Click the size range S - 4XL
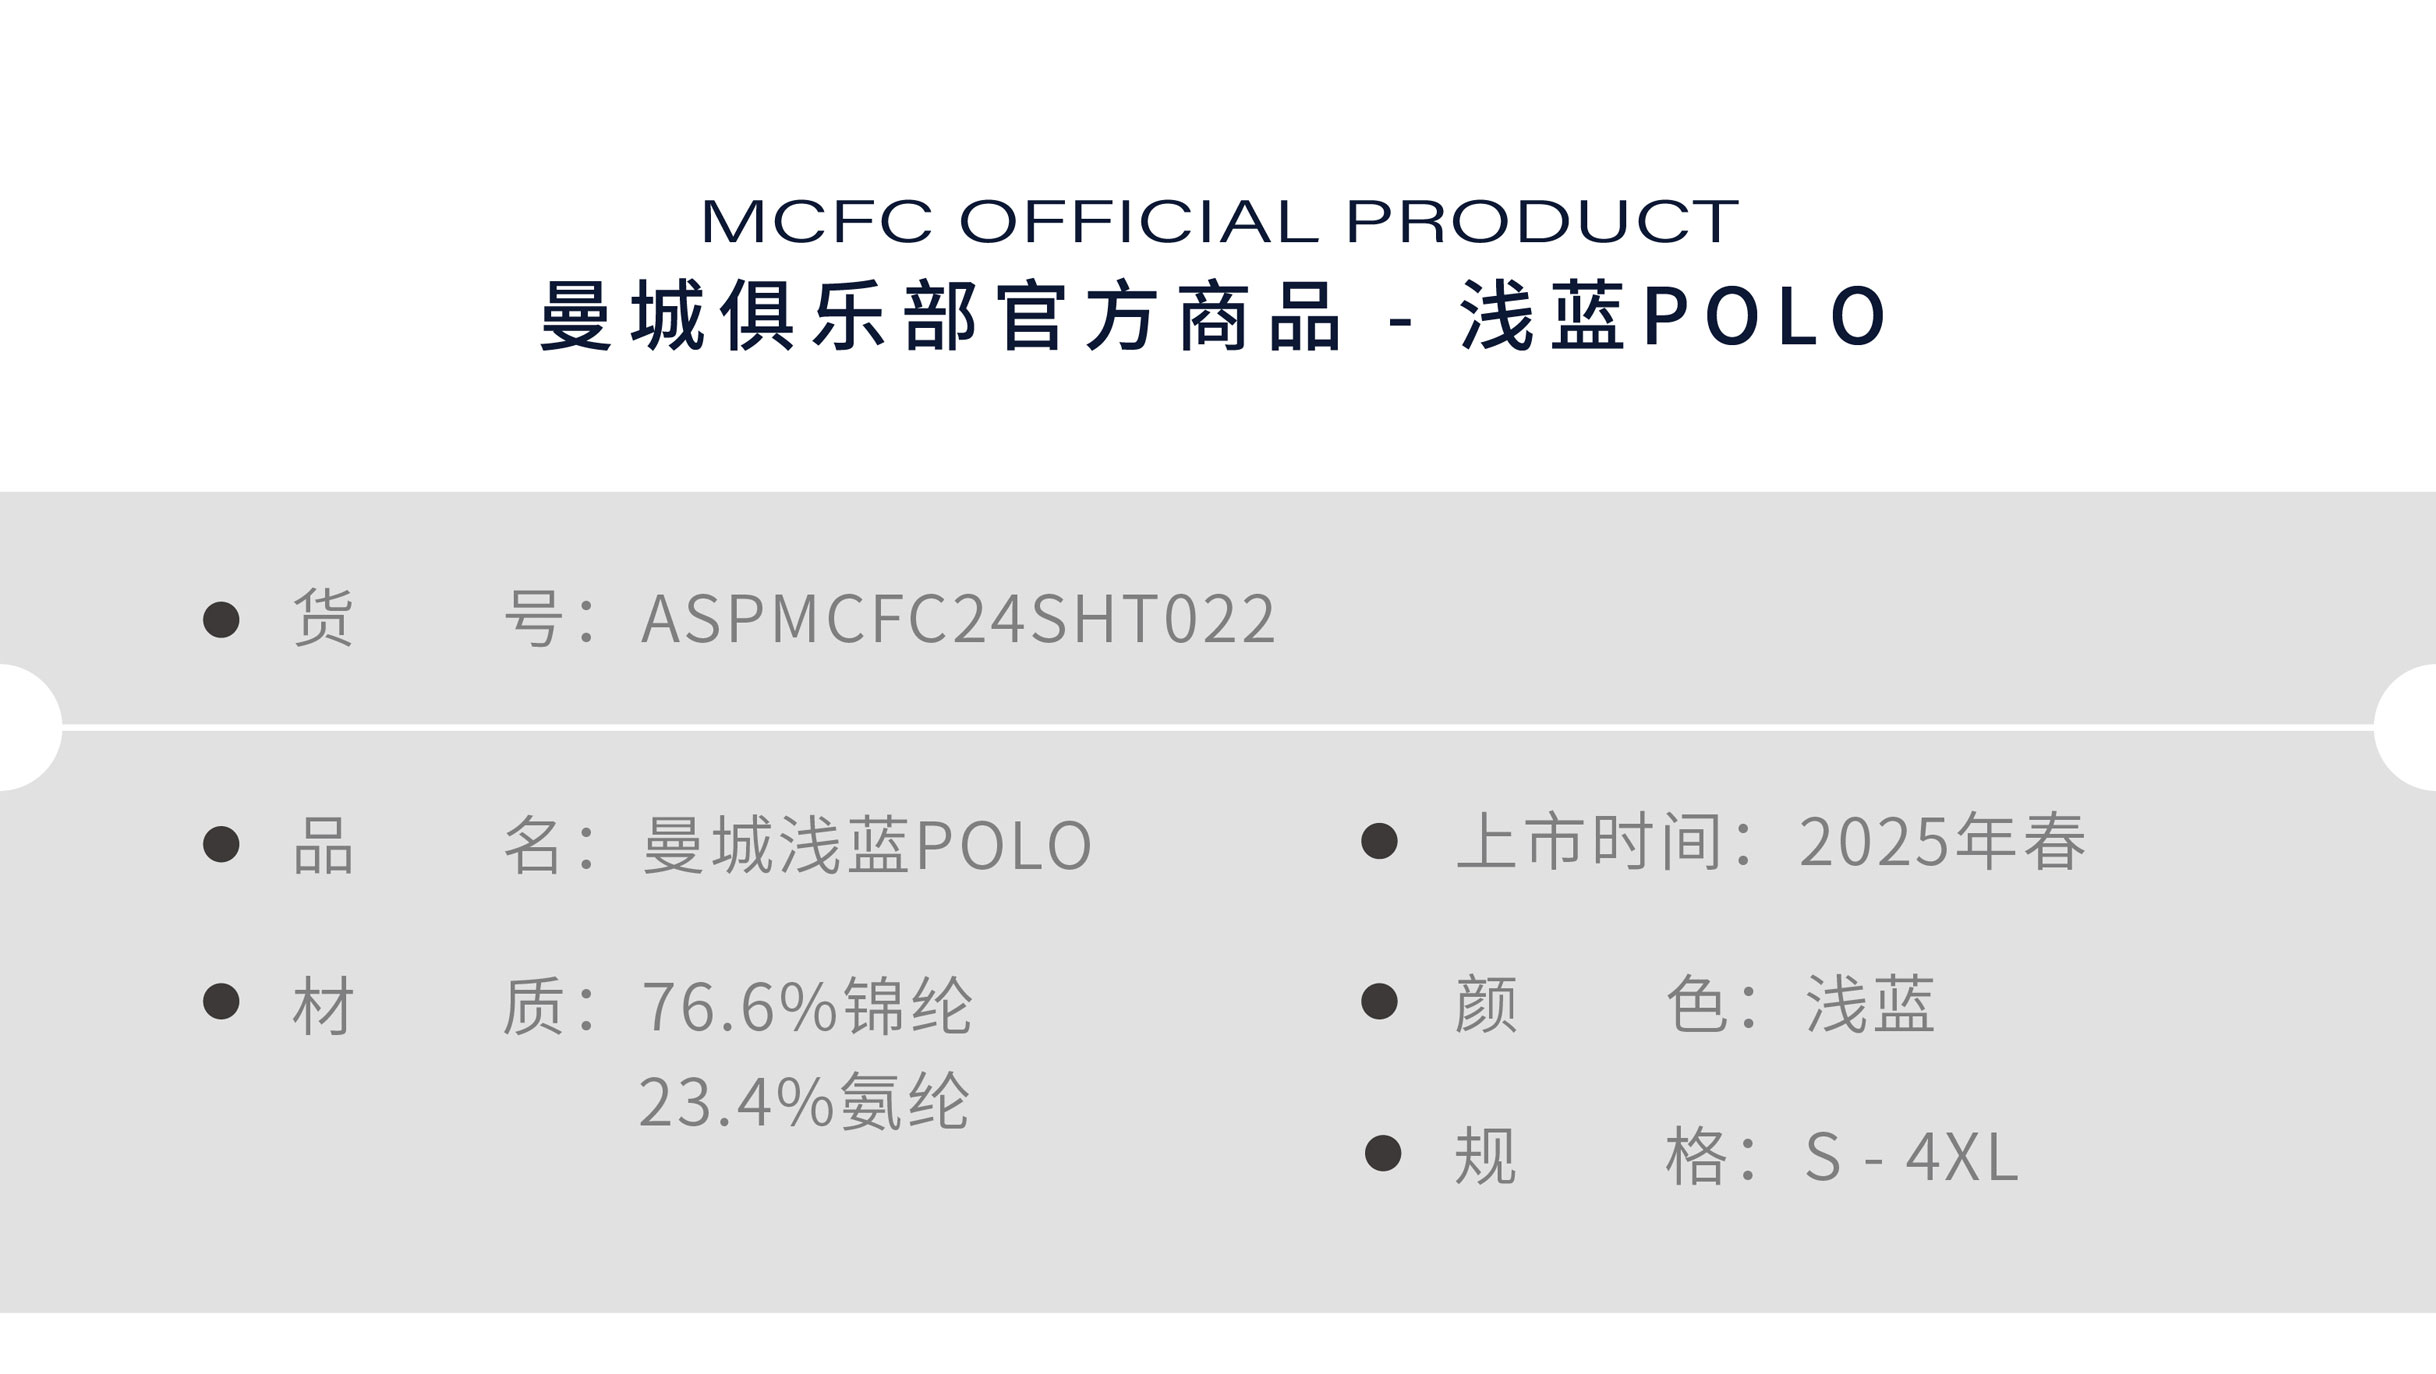 (x=1910, y=1157)
